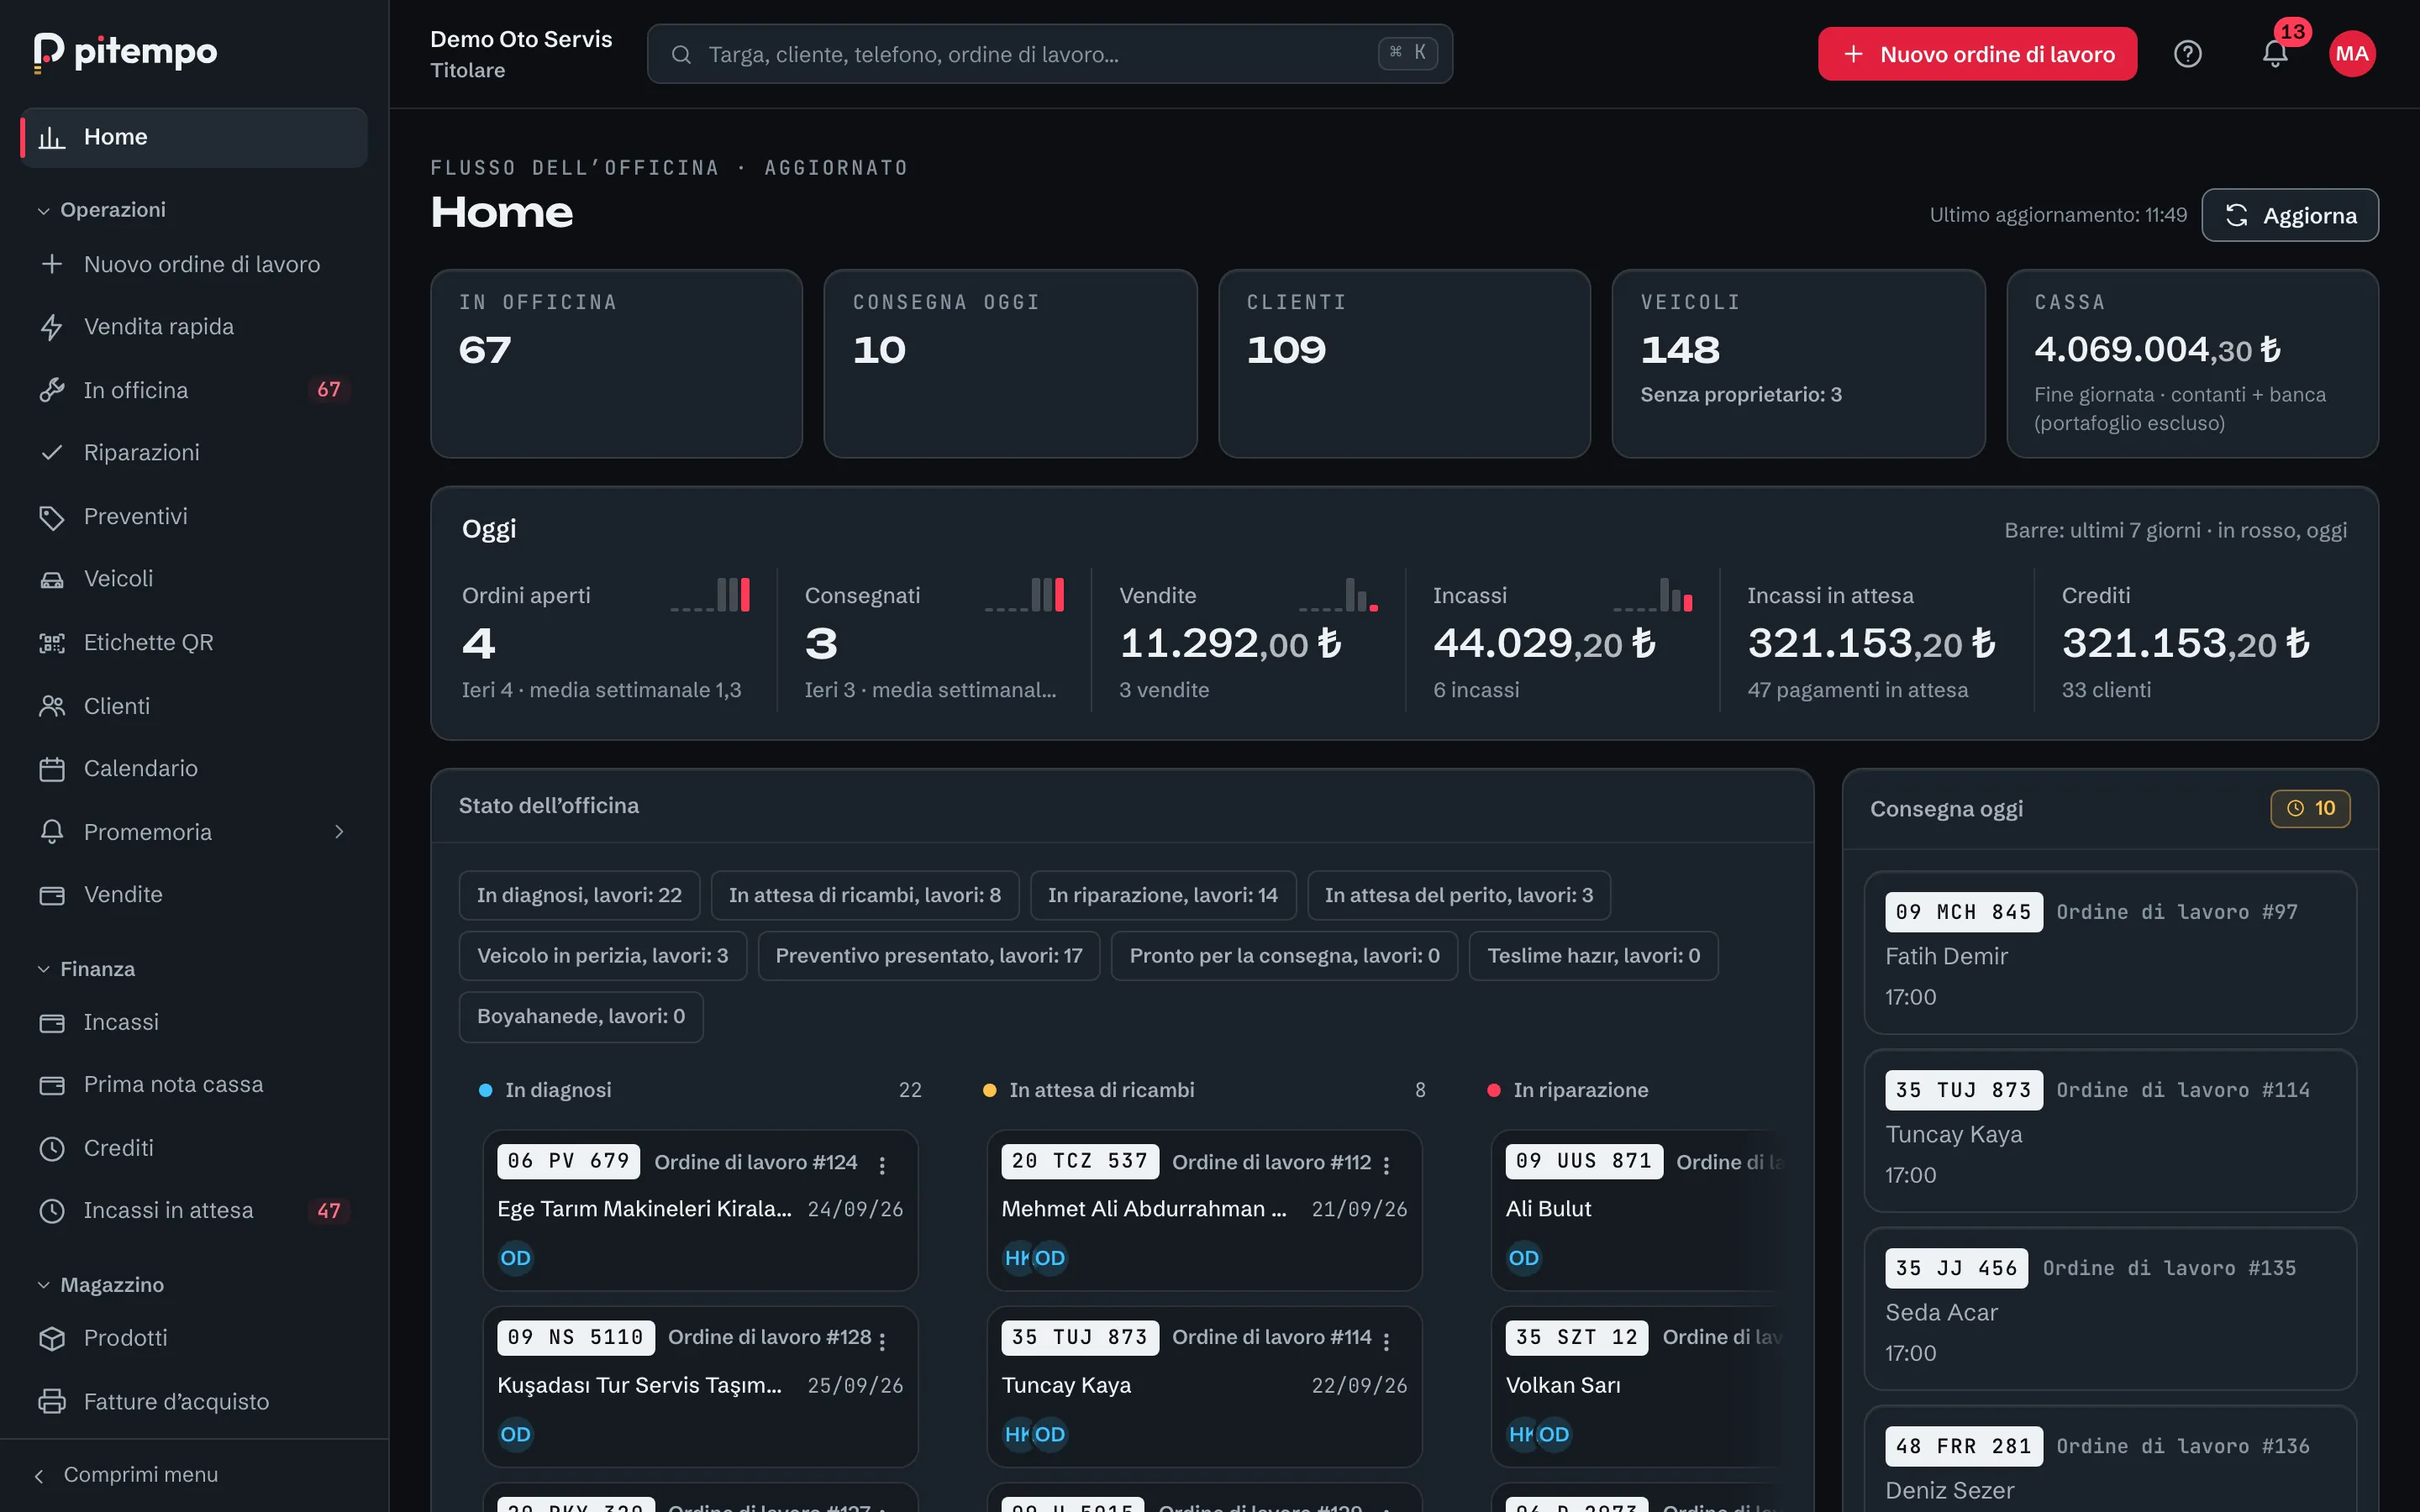Open Vendite in sidebar
The image size is (2420, 1512).
click(x=194, y=895)
